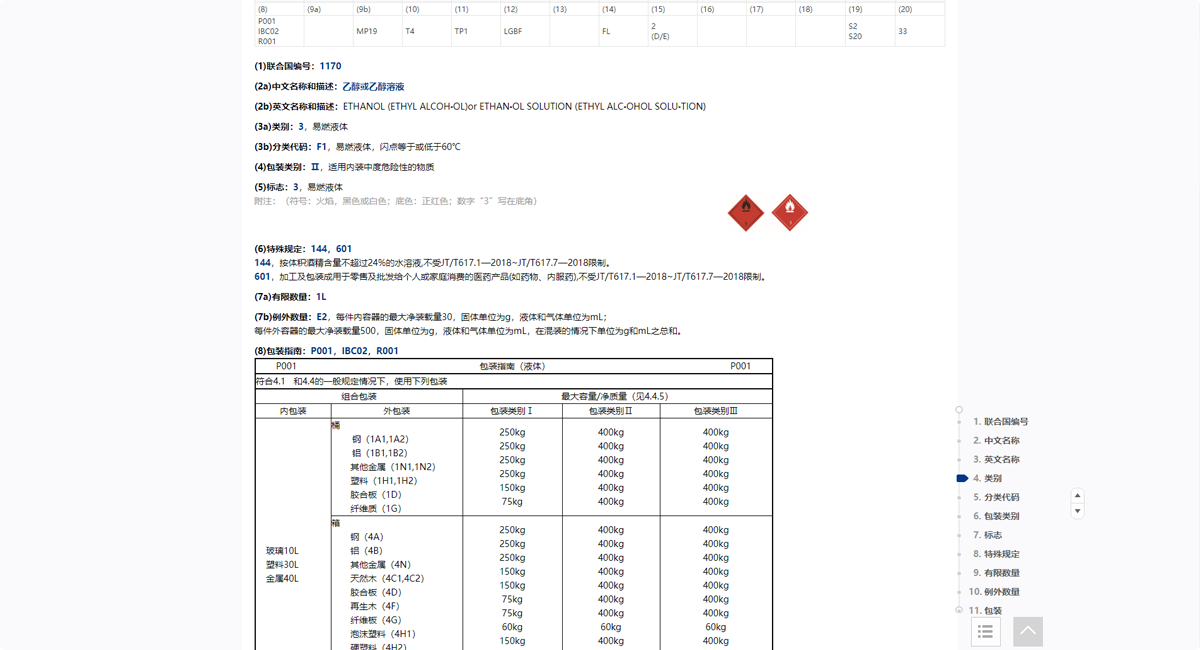Click the English name starting with ETHANOL
This screenshot has height=650, width=1200.
click(524, 107)
